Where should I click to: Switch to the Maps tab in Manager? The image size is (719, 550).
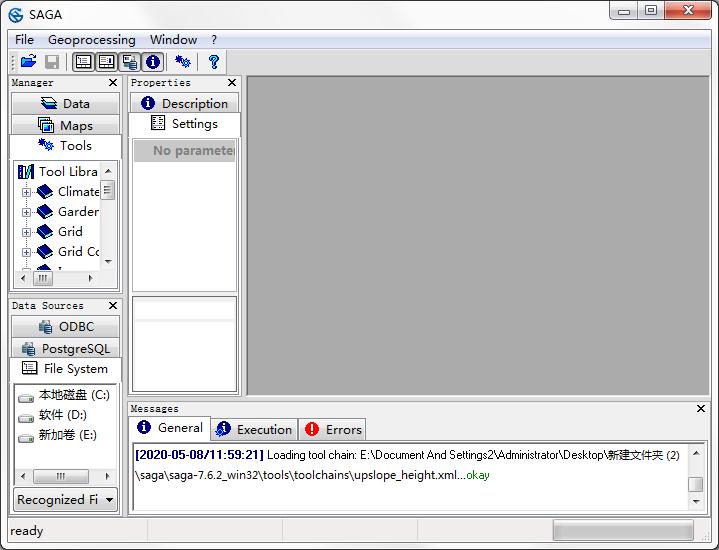point(65,125)
